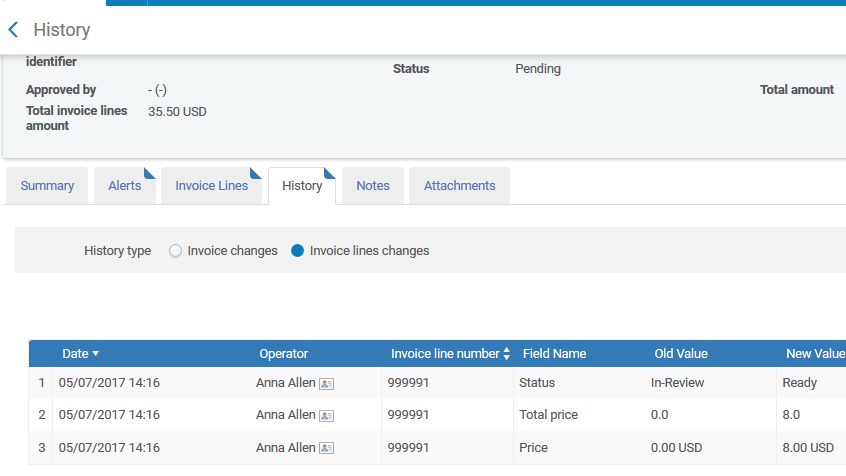846x476 pixels.
Task: Select Invoice lines changes history type
Action: tap(297, 251)
